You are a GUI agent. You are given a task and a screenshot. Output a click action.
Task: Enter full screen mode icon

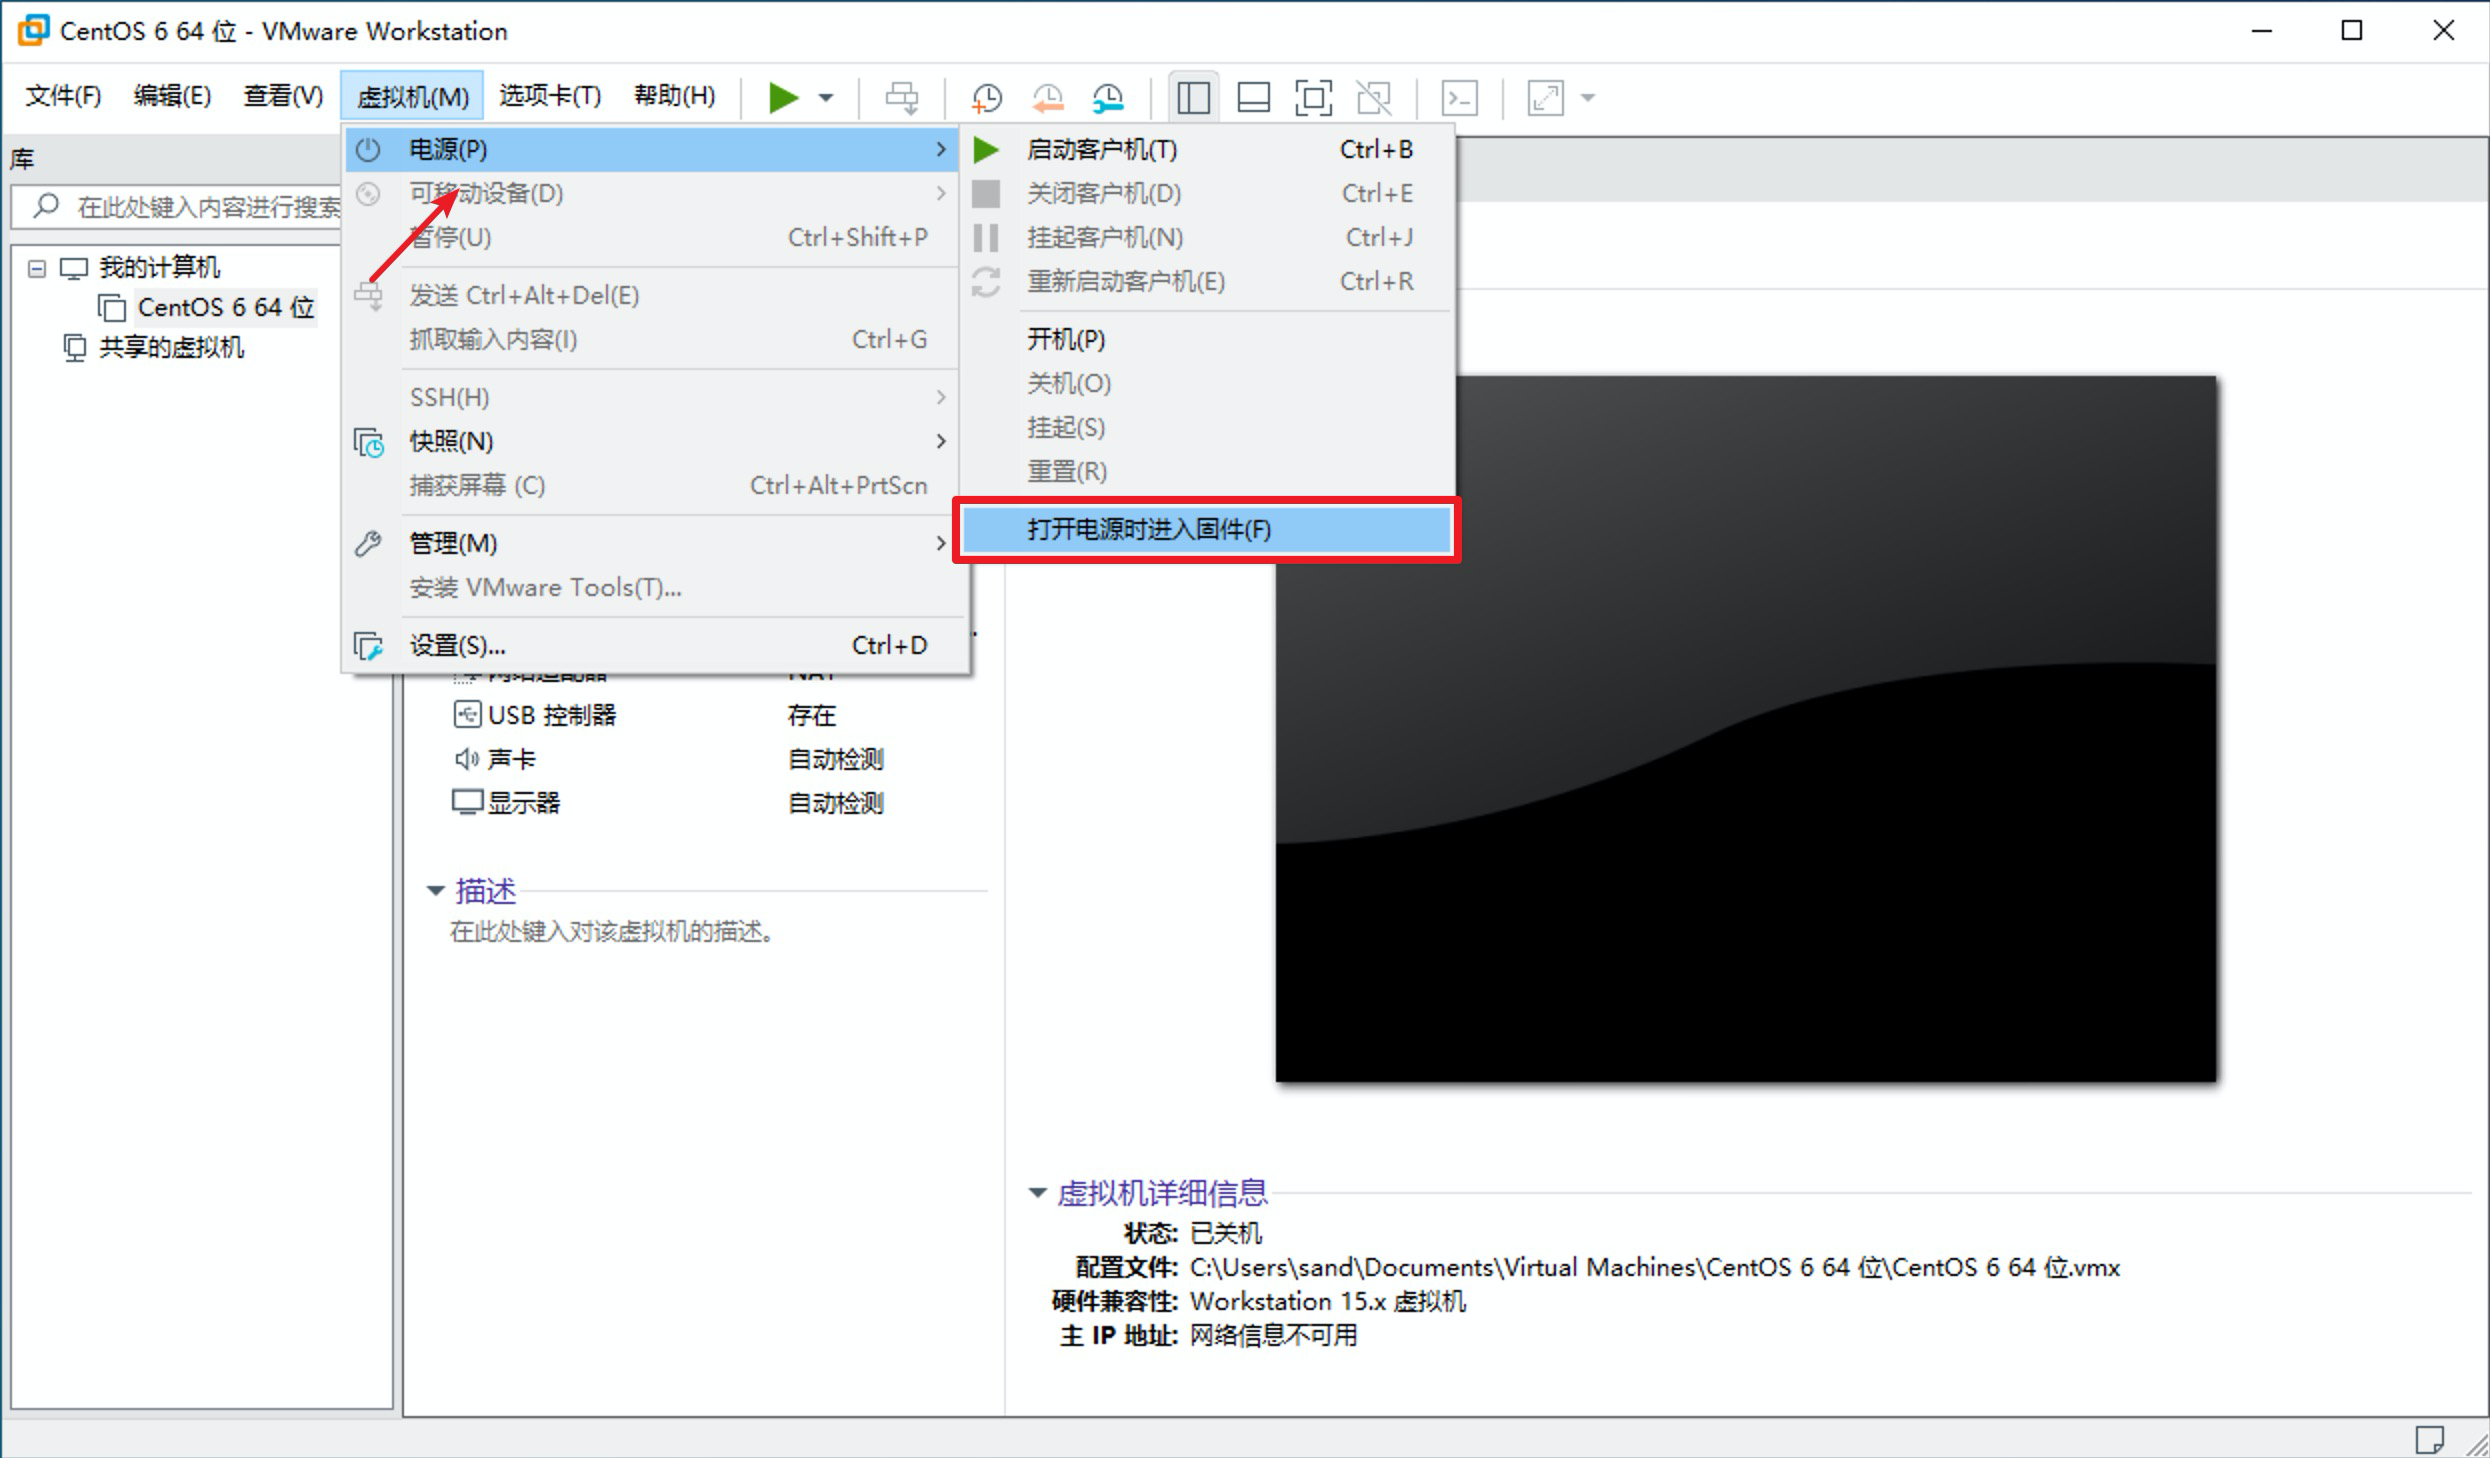coord(1313,97)
